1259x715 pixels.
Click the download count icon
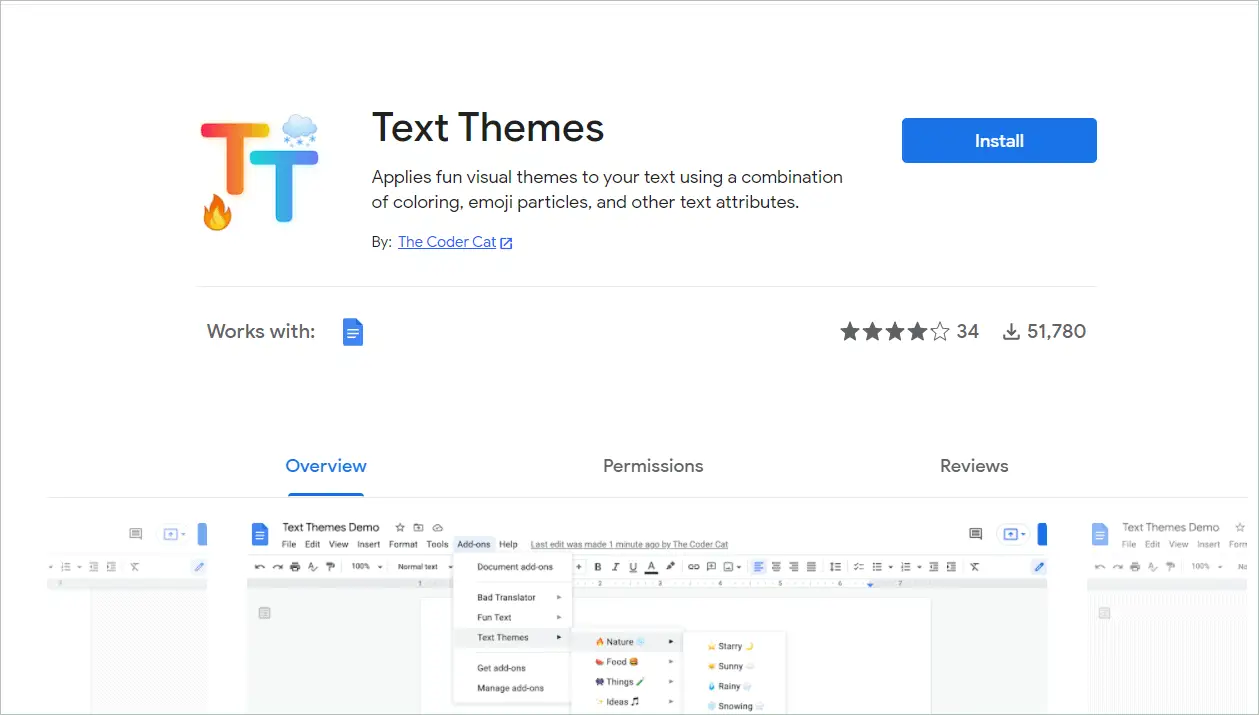pyautogui.click(x=1011, y=332)
